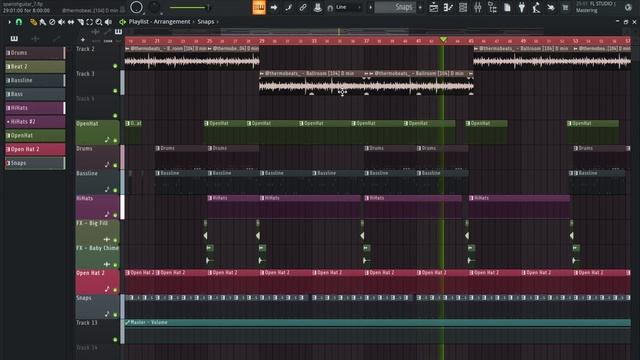Select the Bass pattern in picker
640x360 pixels.
(35, 94)
